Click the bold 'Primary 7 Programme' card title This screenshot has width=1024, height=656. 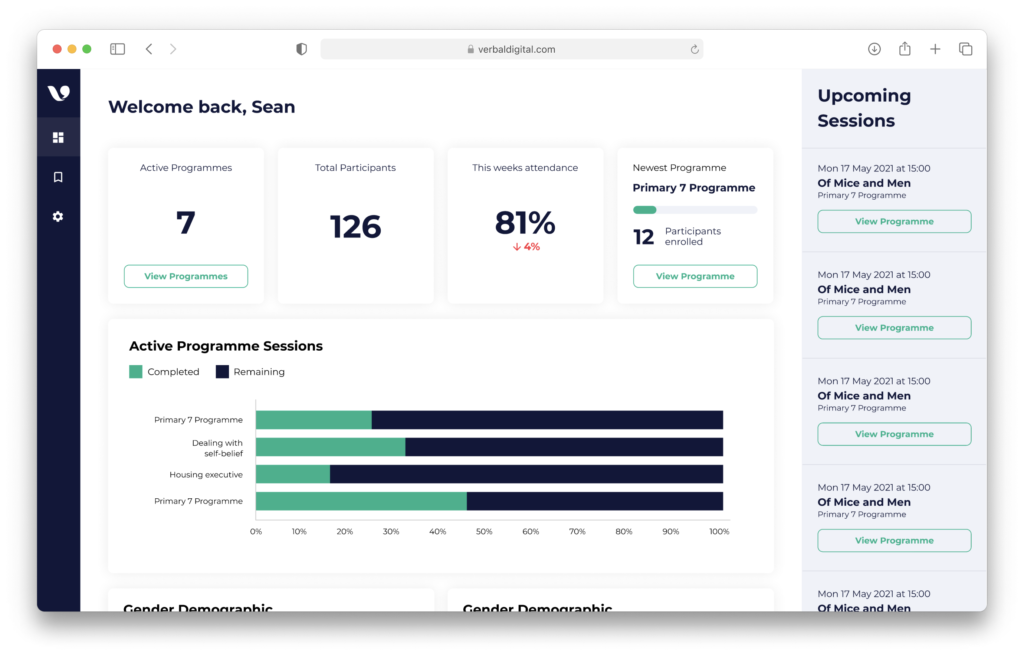point(694,188)
